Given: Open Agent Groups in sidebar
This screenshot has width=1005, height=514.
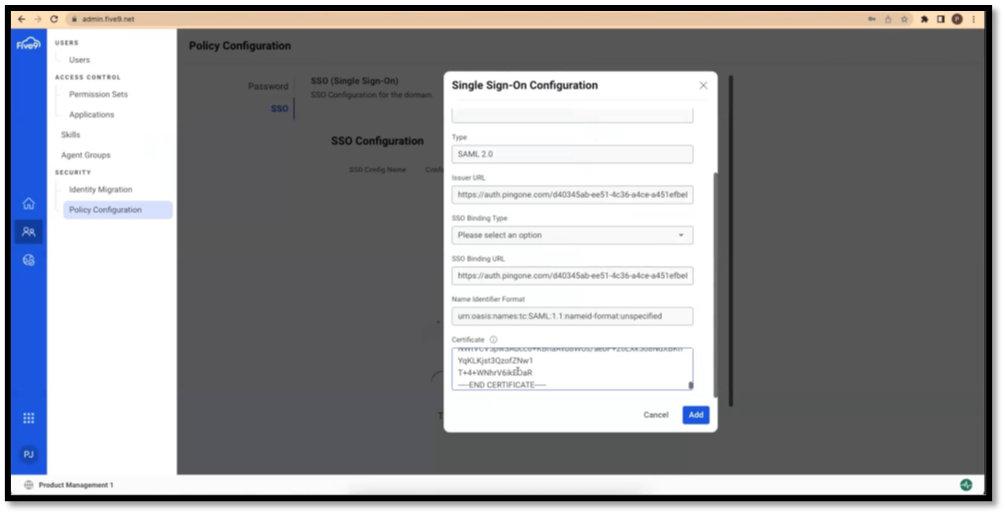Looking at the screenshot, I should point(86,155).
